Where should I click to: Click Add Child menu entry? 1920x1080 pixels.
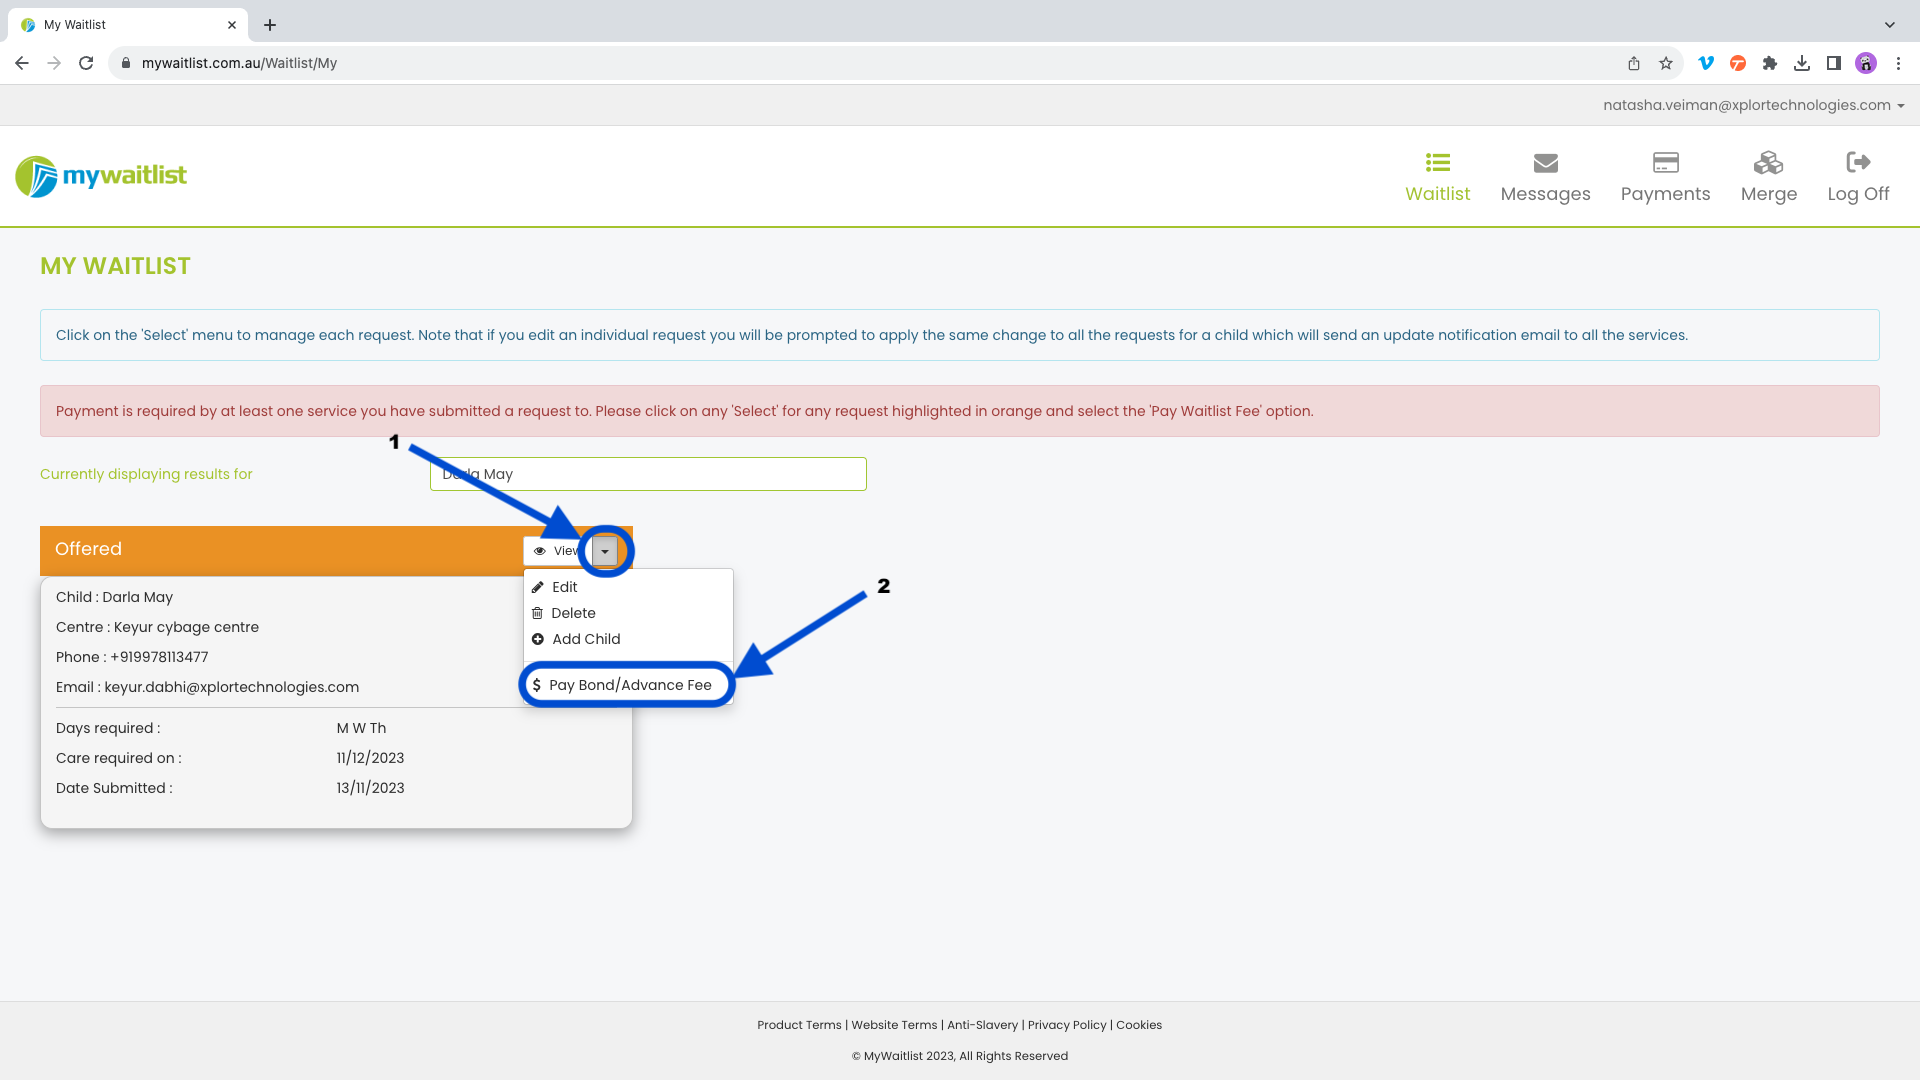tap(586, 639)
